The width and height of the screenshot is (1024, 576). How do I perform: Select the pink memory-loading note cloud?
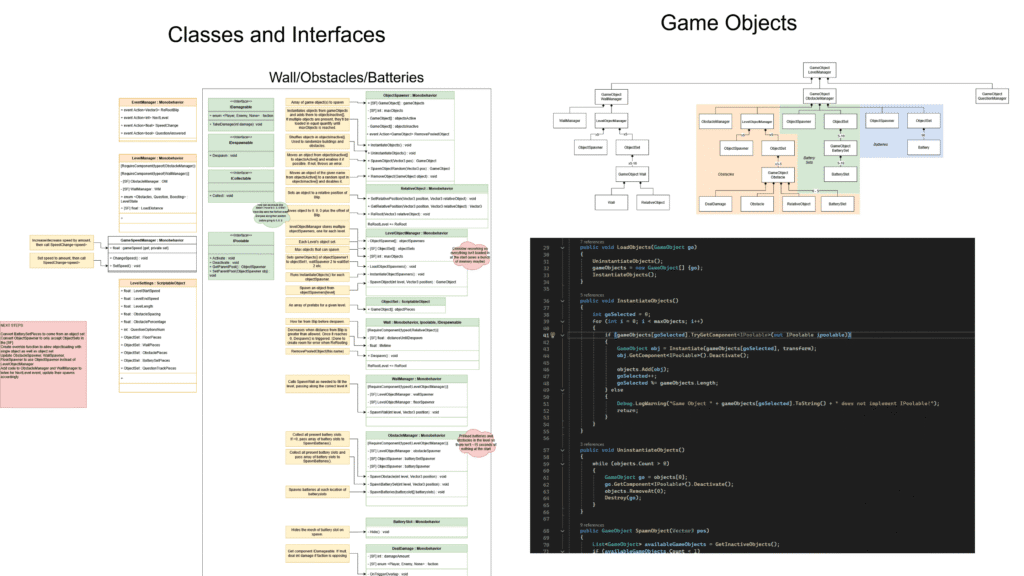pos(470,255)
